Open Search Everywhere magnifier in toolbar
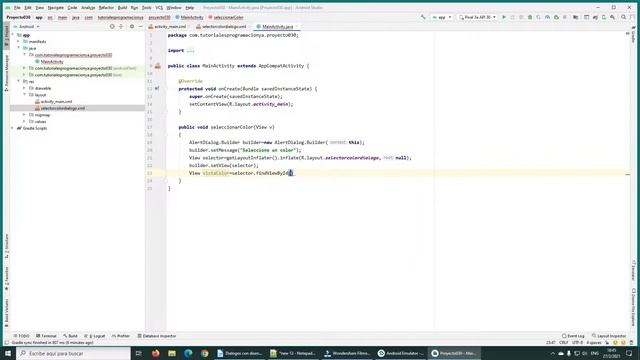Image resolution: width=640 pixels, height=360 pixels. point(623,17)
